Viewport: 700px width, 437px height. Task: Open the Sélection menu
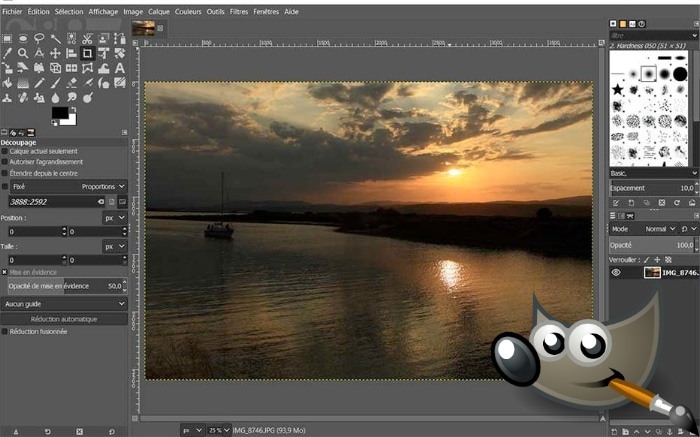69,12
